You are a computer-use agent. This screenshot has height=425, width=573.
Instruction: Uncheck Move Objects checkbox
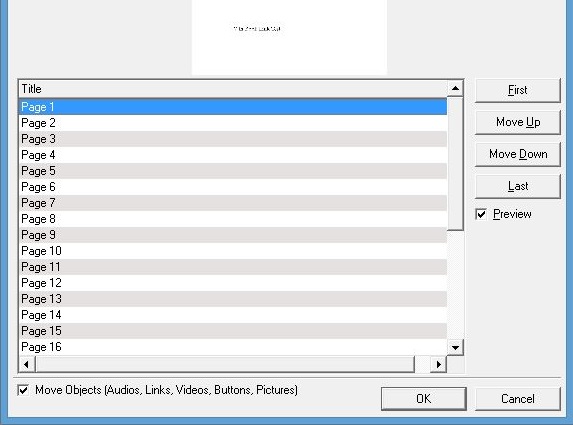23,390
